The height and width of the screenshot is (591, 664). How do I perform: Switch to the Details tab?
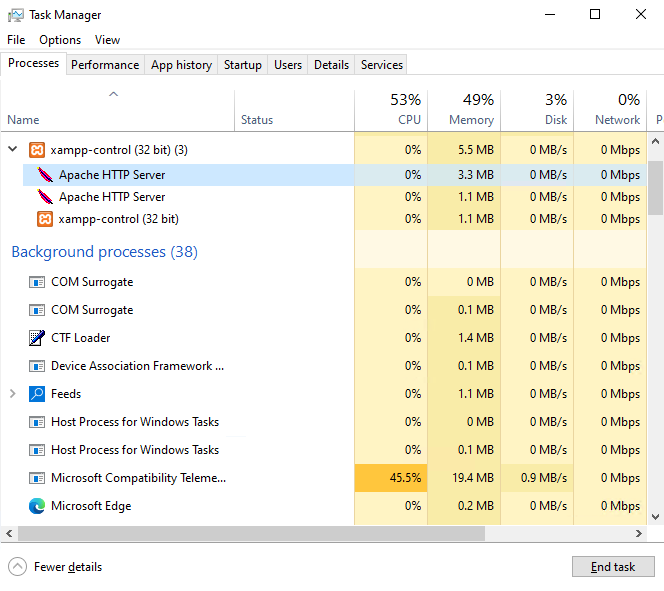[x=332, y=65]
